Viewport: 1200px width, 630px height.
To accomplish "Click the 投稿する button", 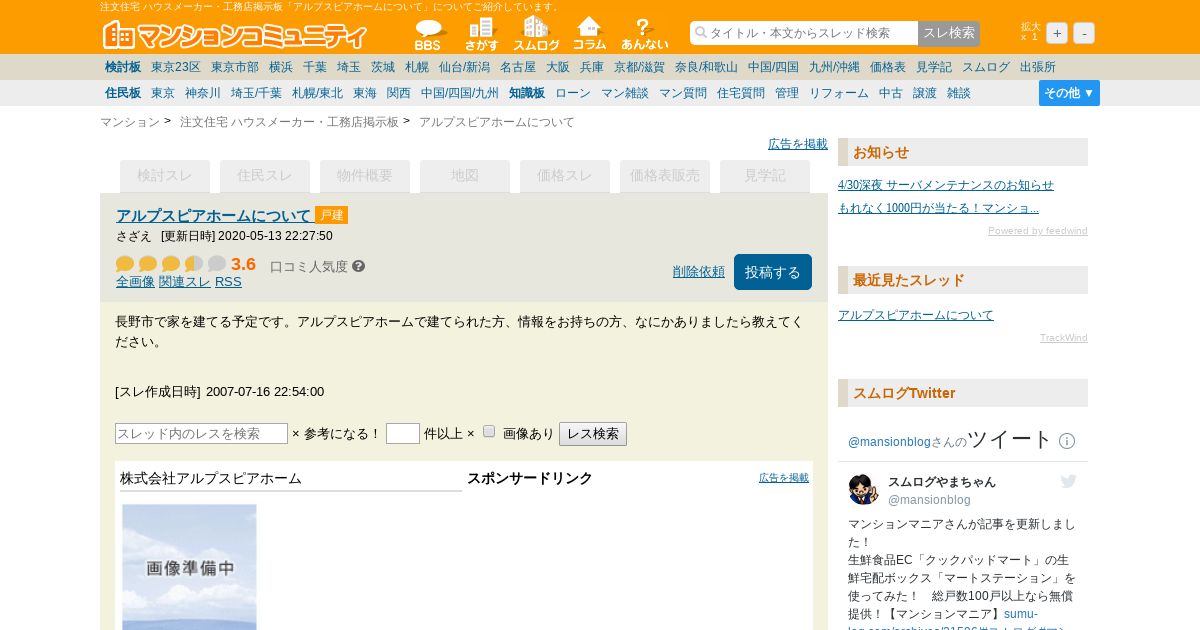I will (x=773, y=272).
